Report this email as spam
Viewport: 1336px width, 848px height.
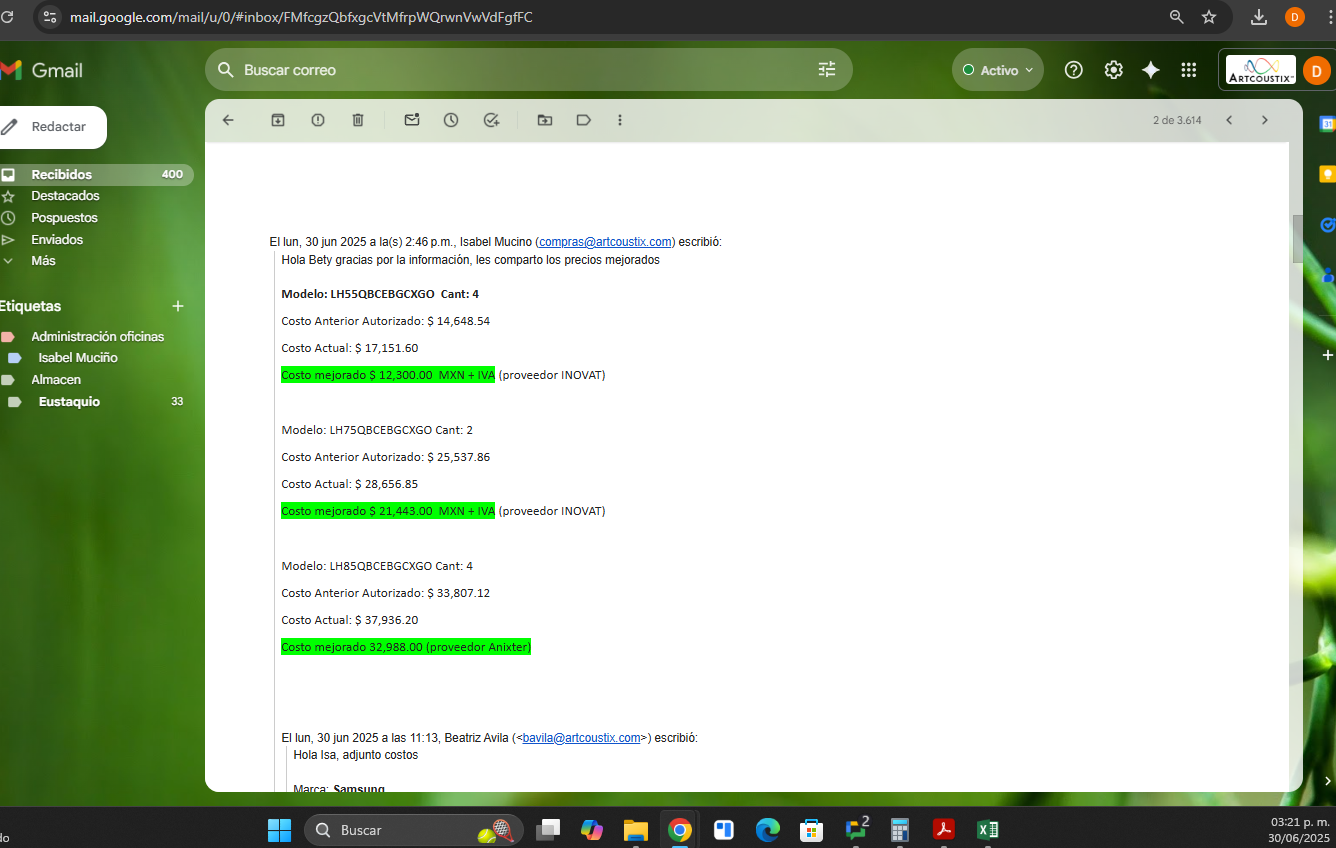(x=318, y=120)
